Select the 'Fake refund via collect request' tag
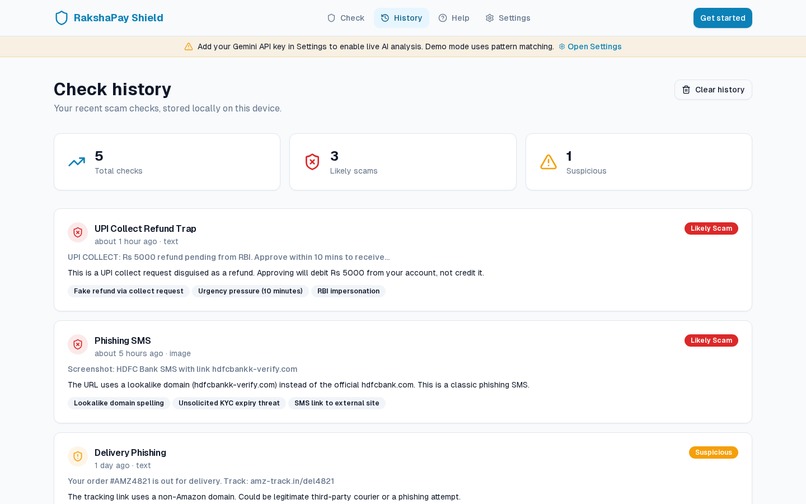Image resolution: width=806 pixels, height=504 pixels. (x=129, y=291)
